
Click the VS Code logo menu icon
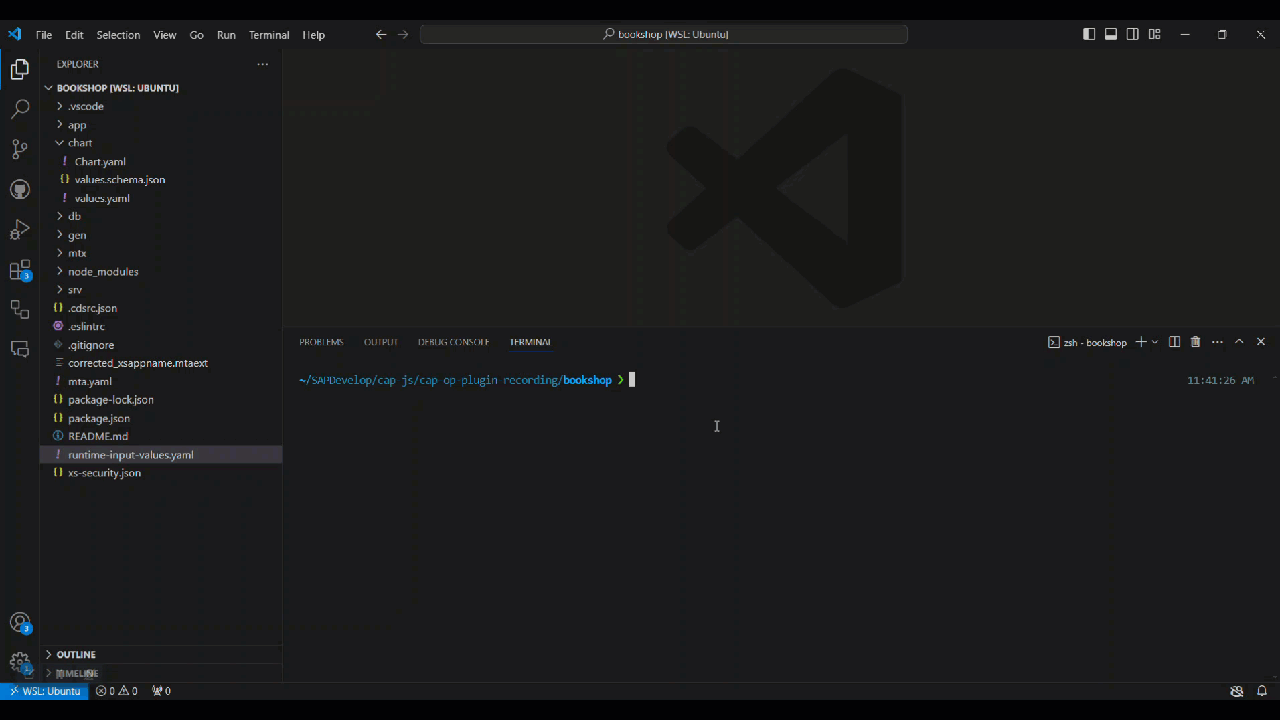[14, 34]
